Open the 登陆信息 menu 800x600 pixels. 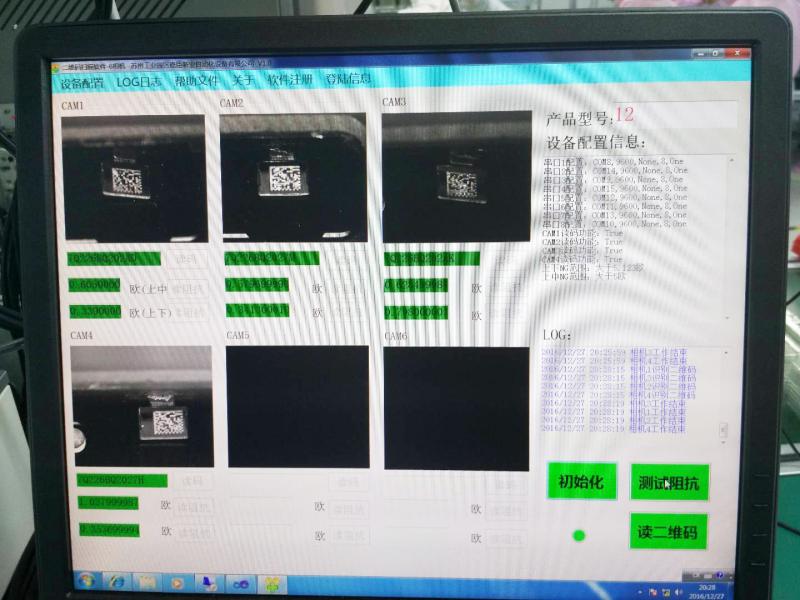348,79
